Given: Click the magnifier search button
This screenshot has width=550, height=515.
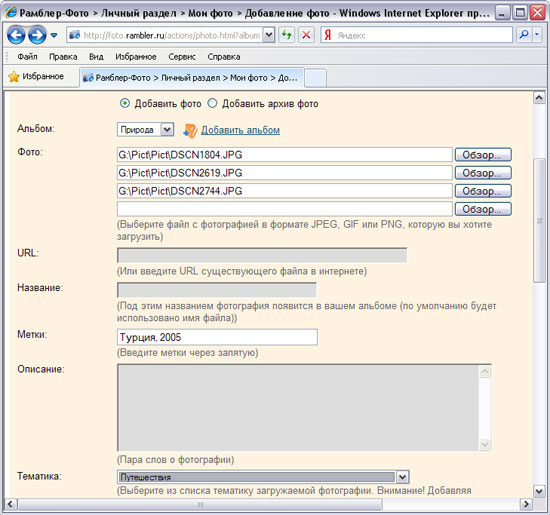Looking at the screenshot, I should tap(524, 35).
